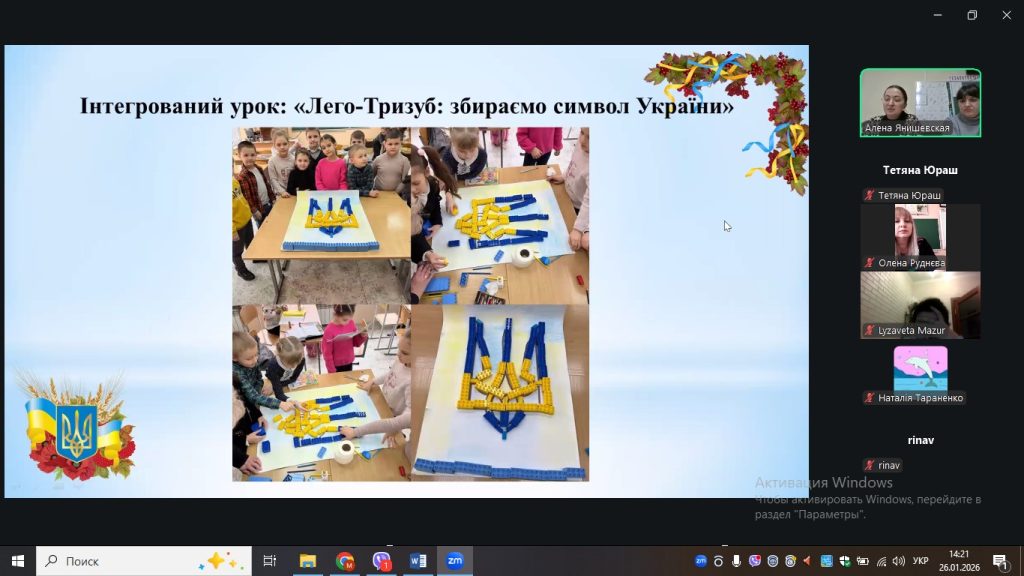Open the clock showing 14:21
Viewport: 1024px width, 576px height.
[959, 561]
